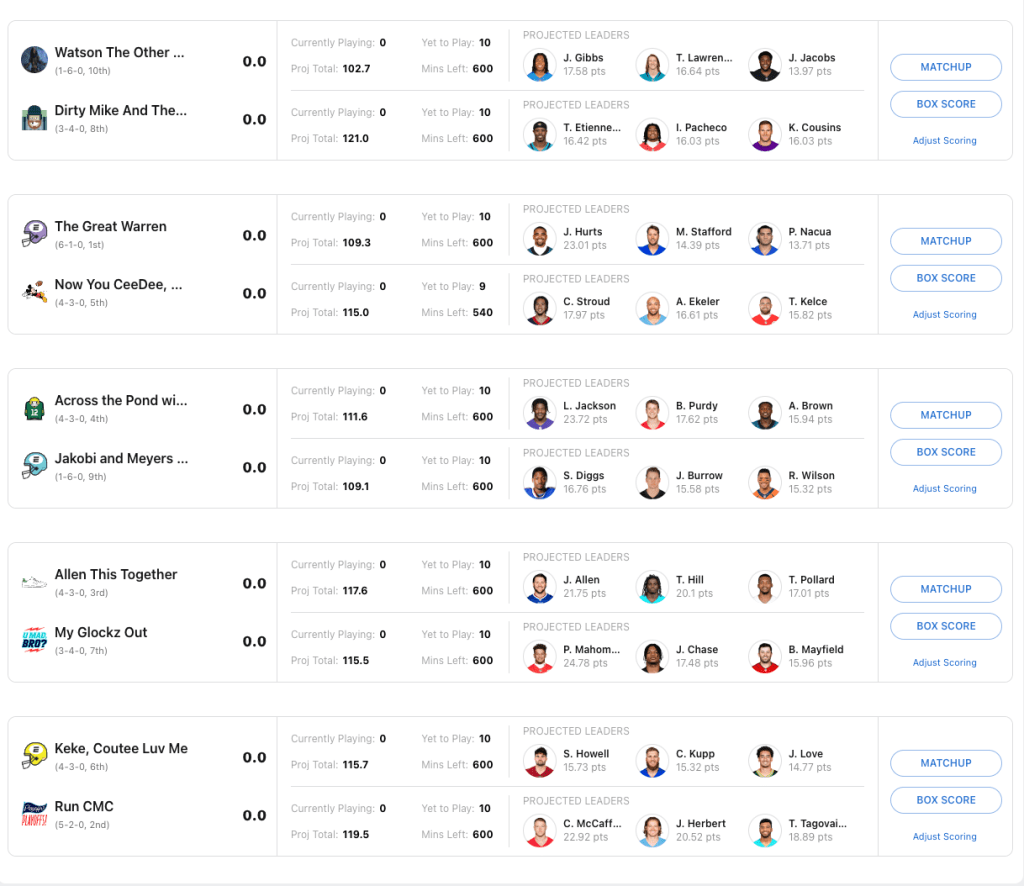
Task: Click Run CMC team logo
Action: tap(34, 814)
